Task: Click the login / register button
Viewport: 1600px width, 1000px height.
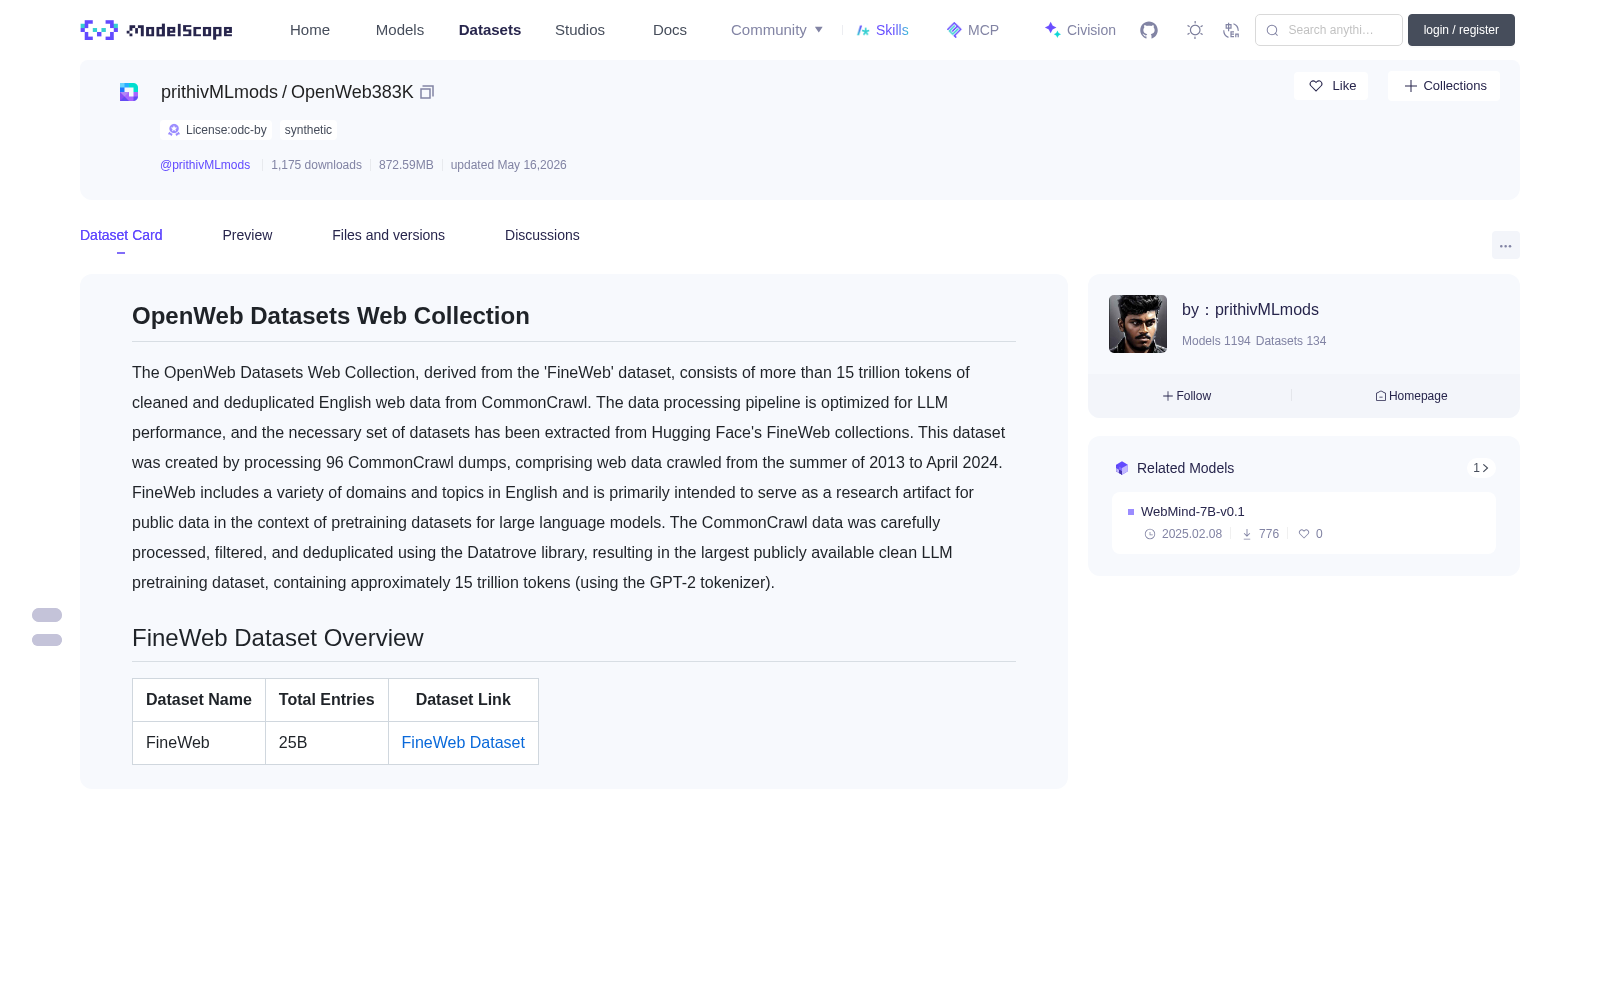Action: tap(1461, 30)
